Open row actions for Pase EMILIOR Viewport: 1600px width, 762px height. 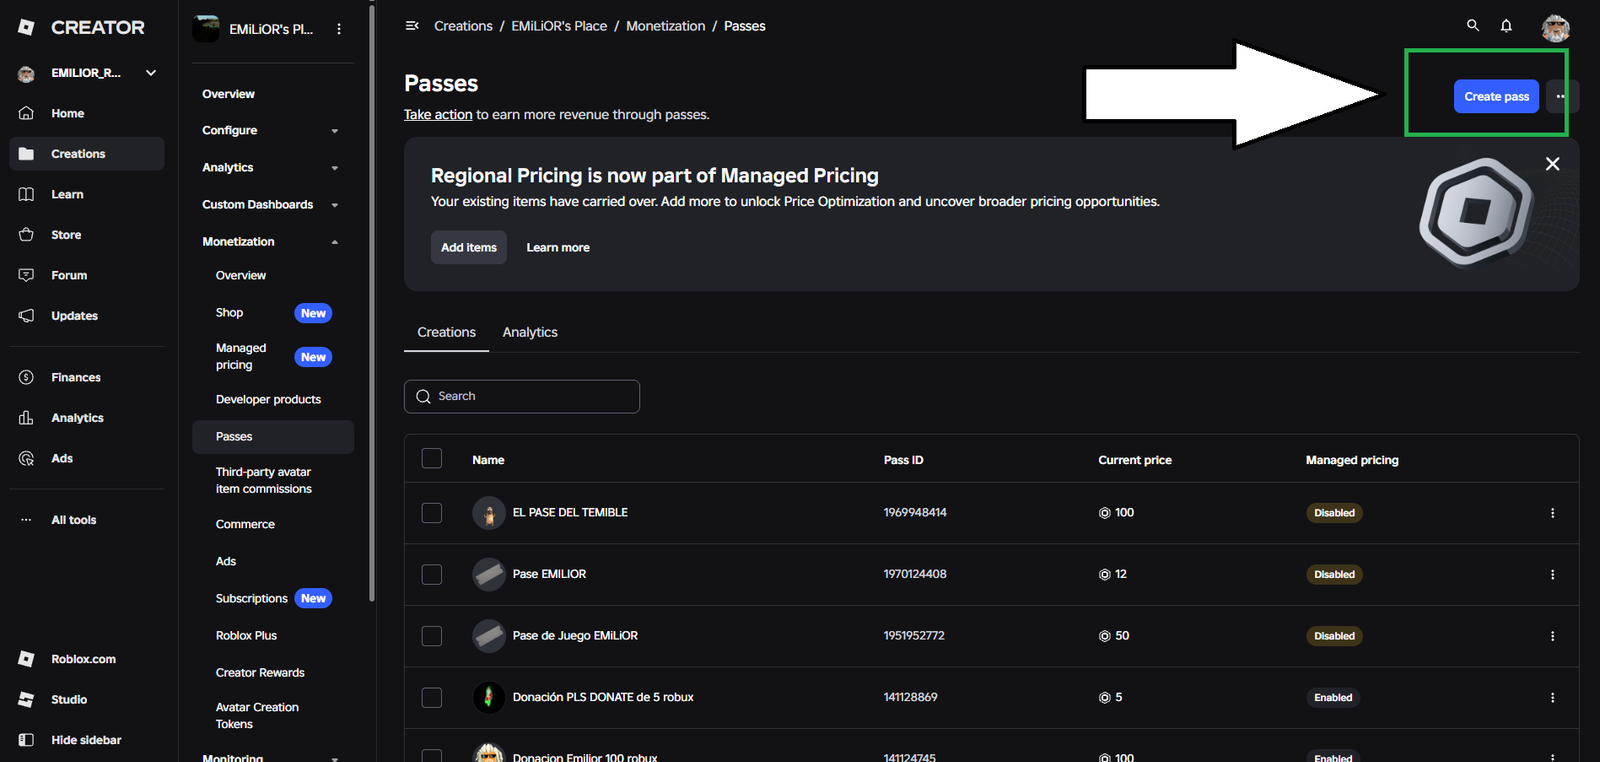tap(1552, 575)
